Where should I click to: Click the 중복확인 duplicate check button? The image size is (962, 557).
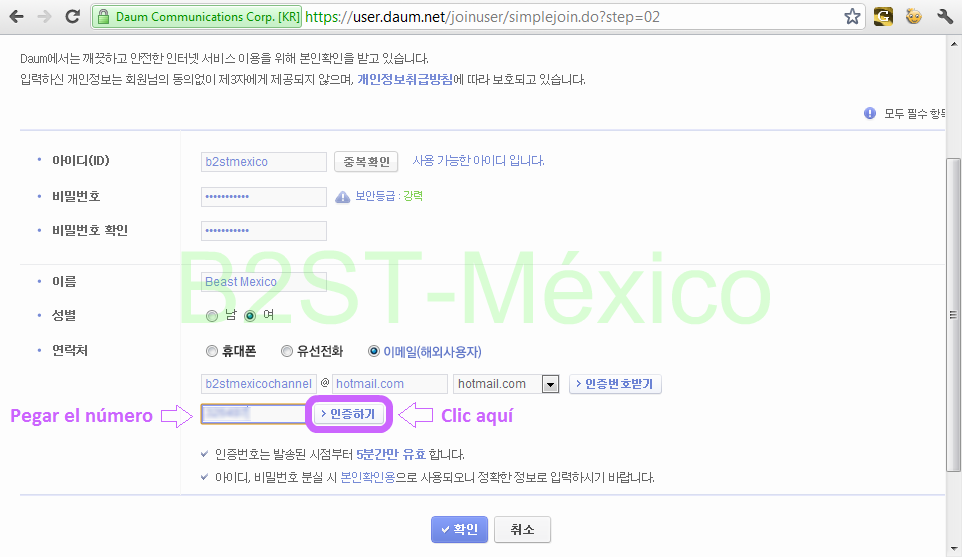366,162
